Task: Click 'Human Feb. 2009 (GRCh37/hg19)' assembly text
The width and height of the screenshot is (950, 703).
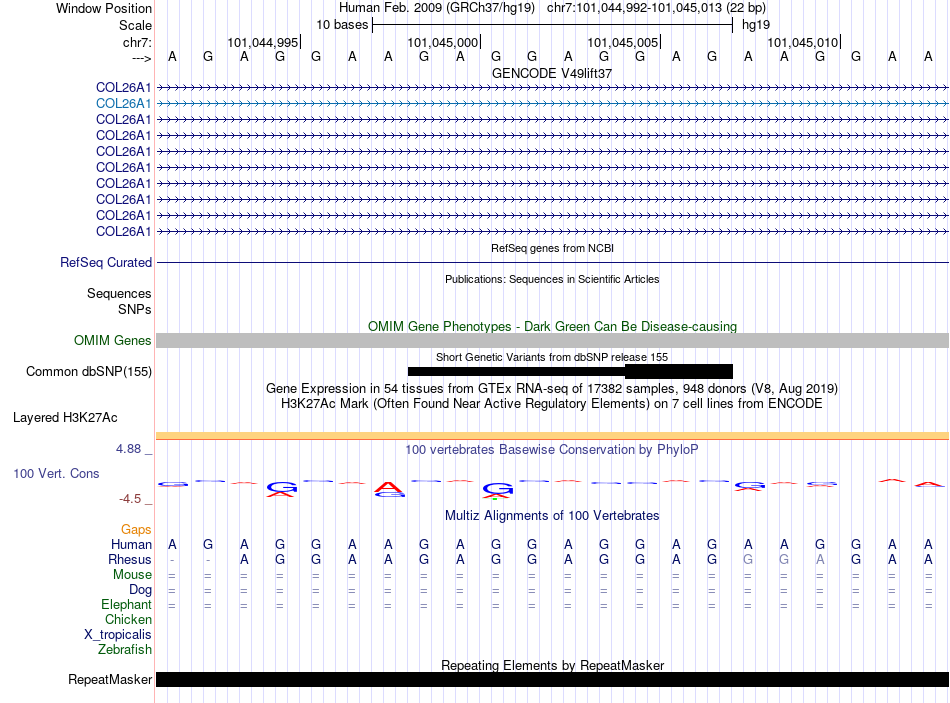Action: (x=437, y=8)
